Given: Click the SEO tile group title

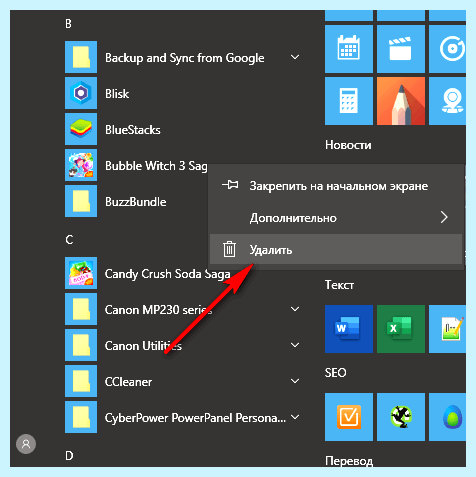Looking at the screenshot, I should 335,373.
